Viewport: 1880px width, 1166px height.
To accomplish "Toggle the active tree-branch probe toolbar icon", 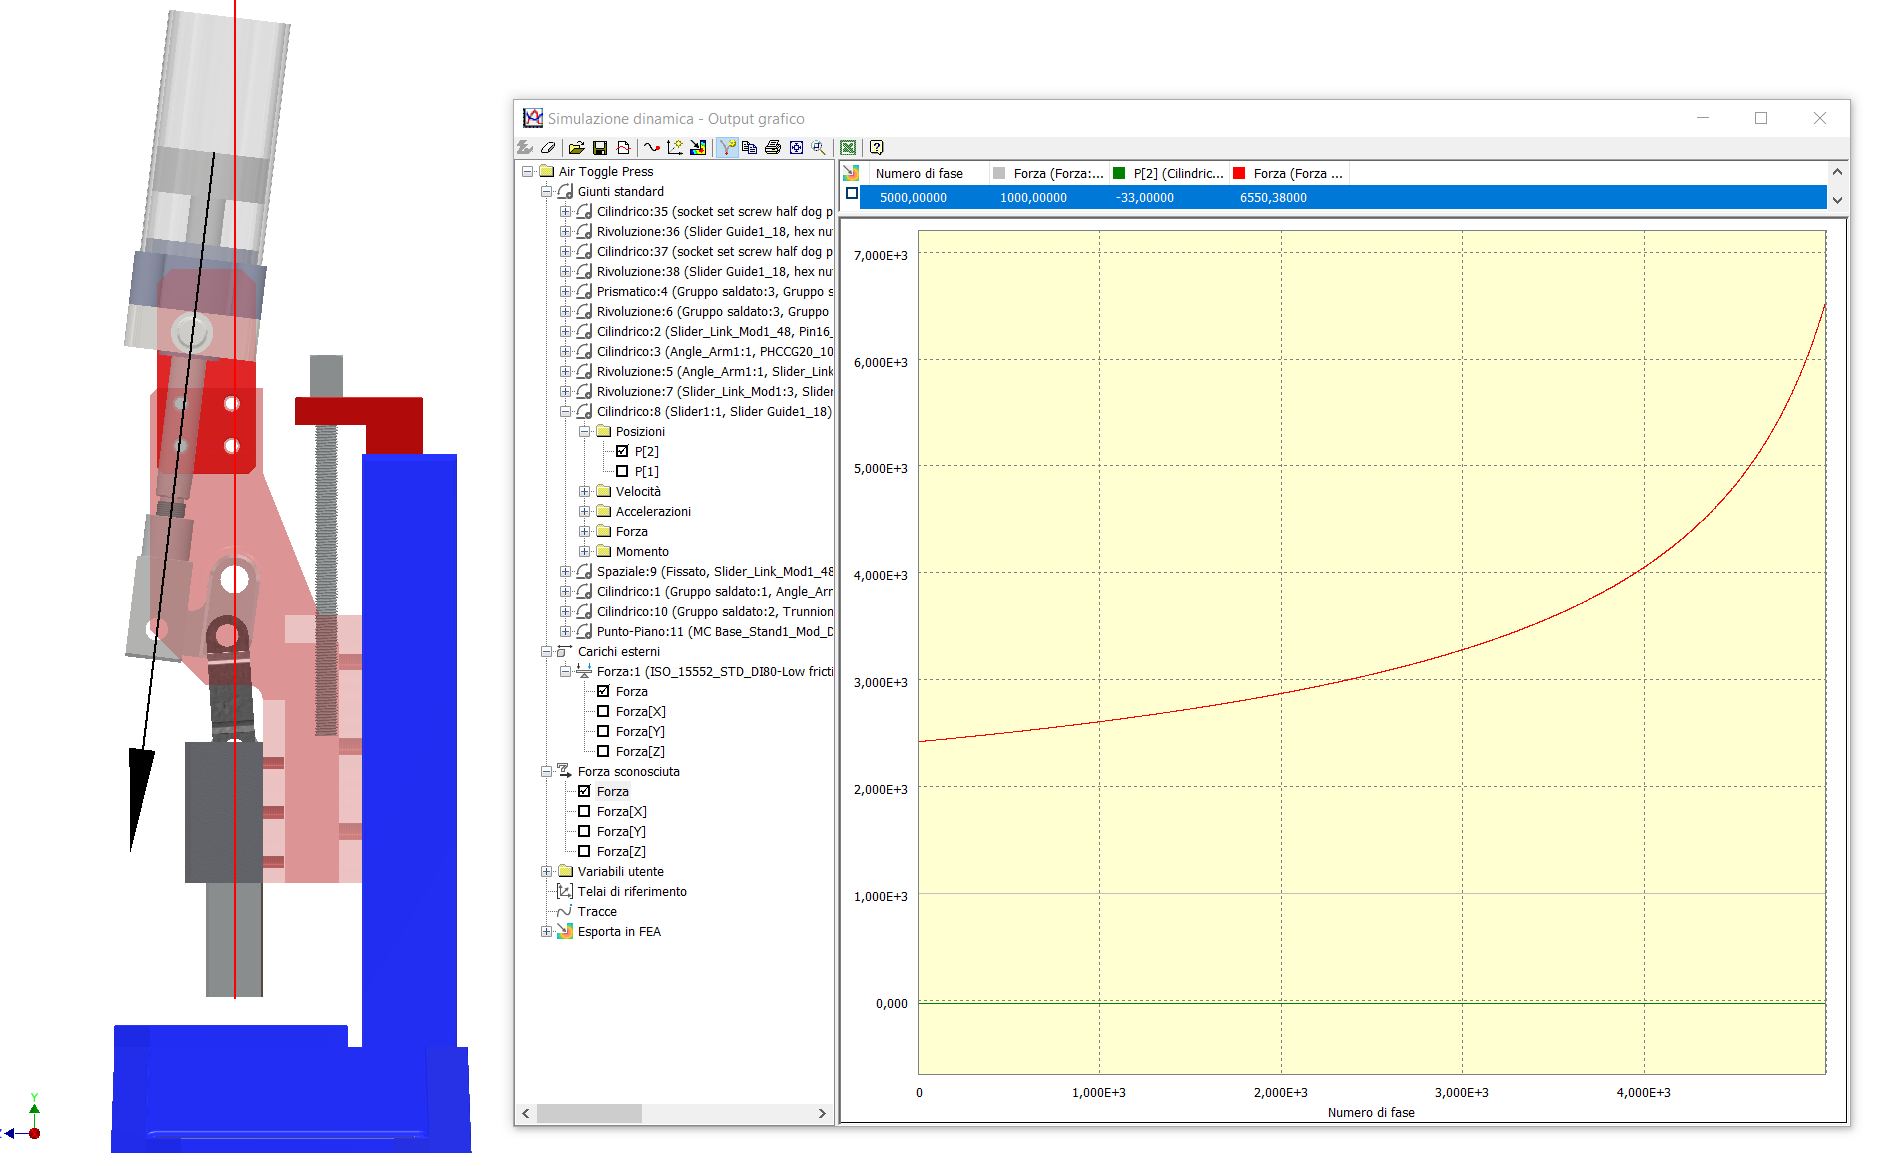I will 727,147.
